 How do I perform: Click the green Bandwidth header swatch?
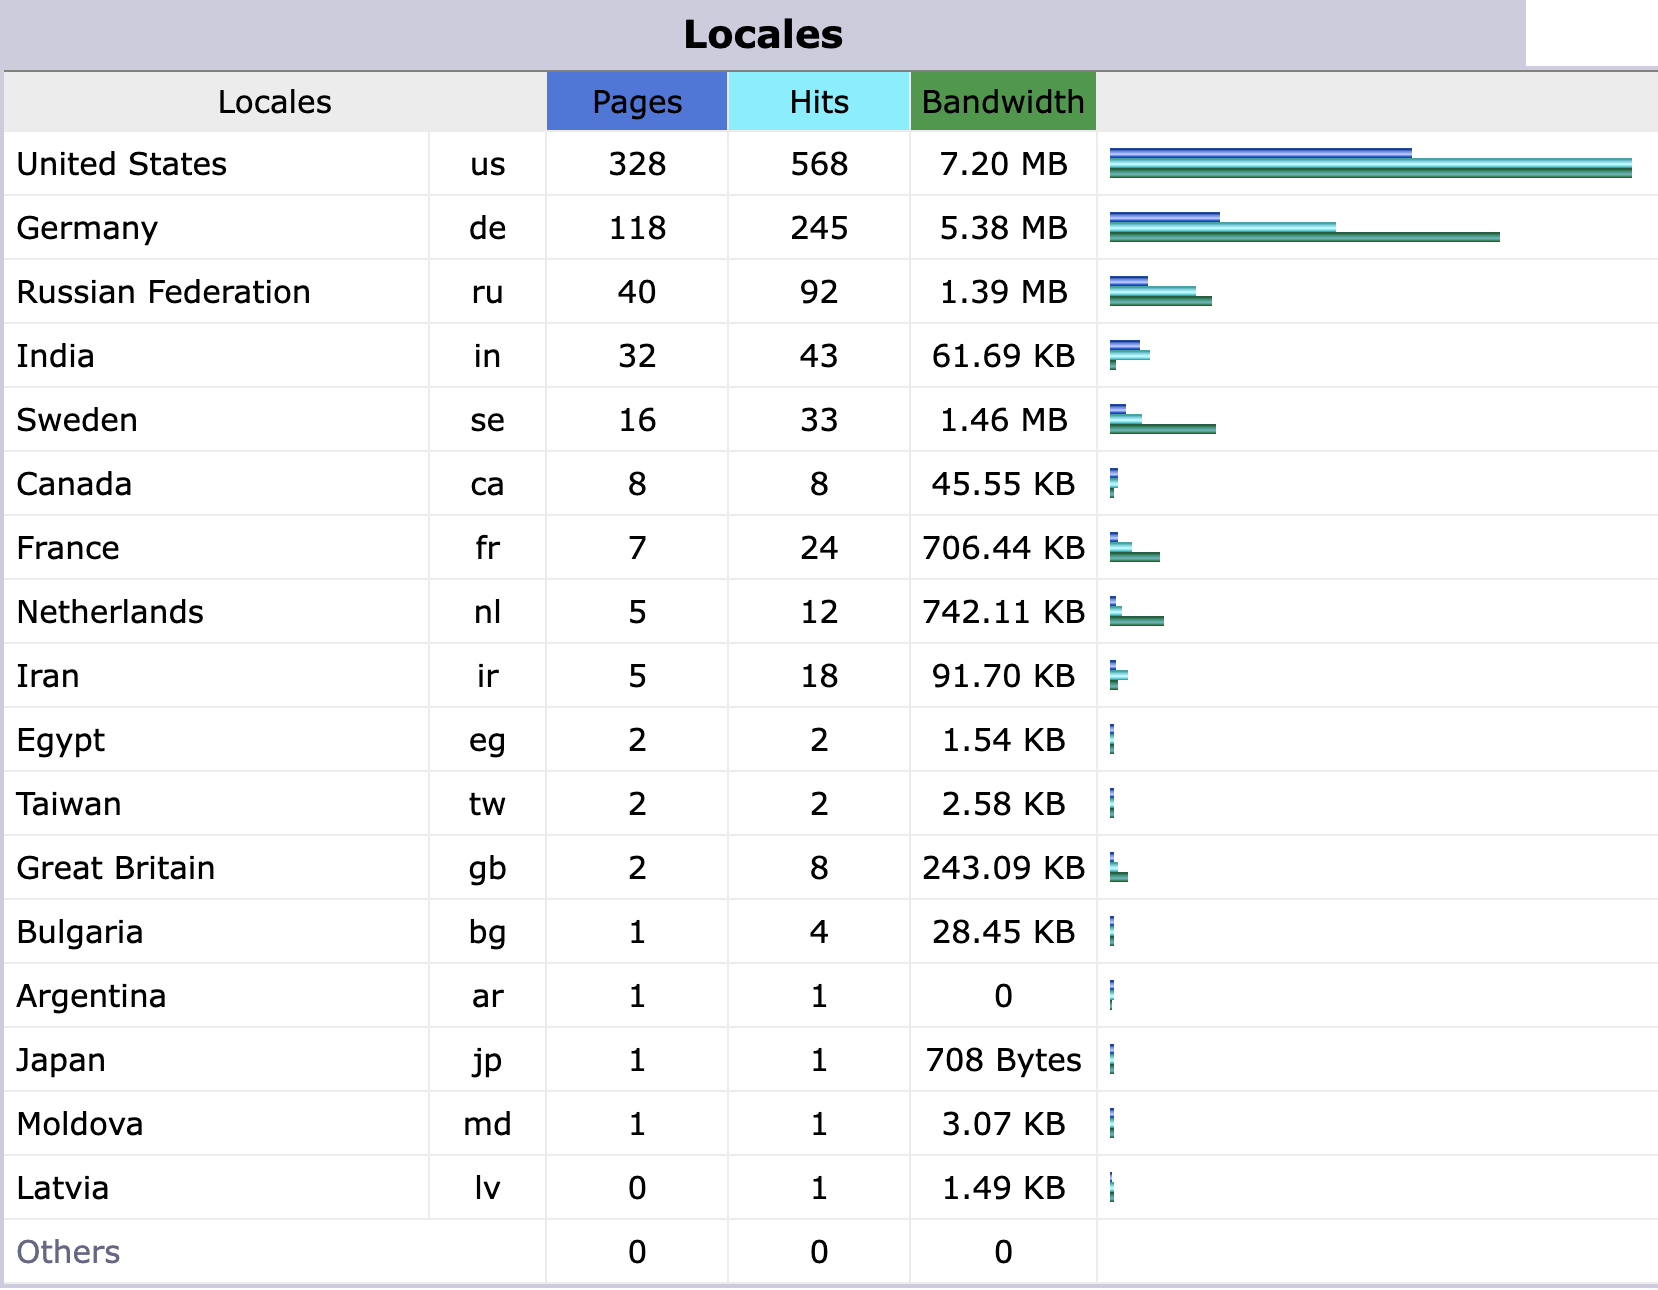(1002, 101)
